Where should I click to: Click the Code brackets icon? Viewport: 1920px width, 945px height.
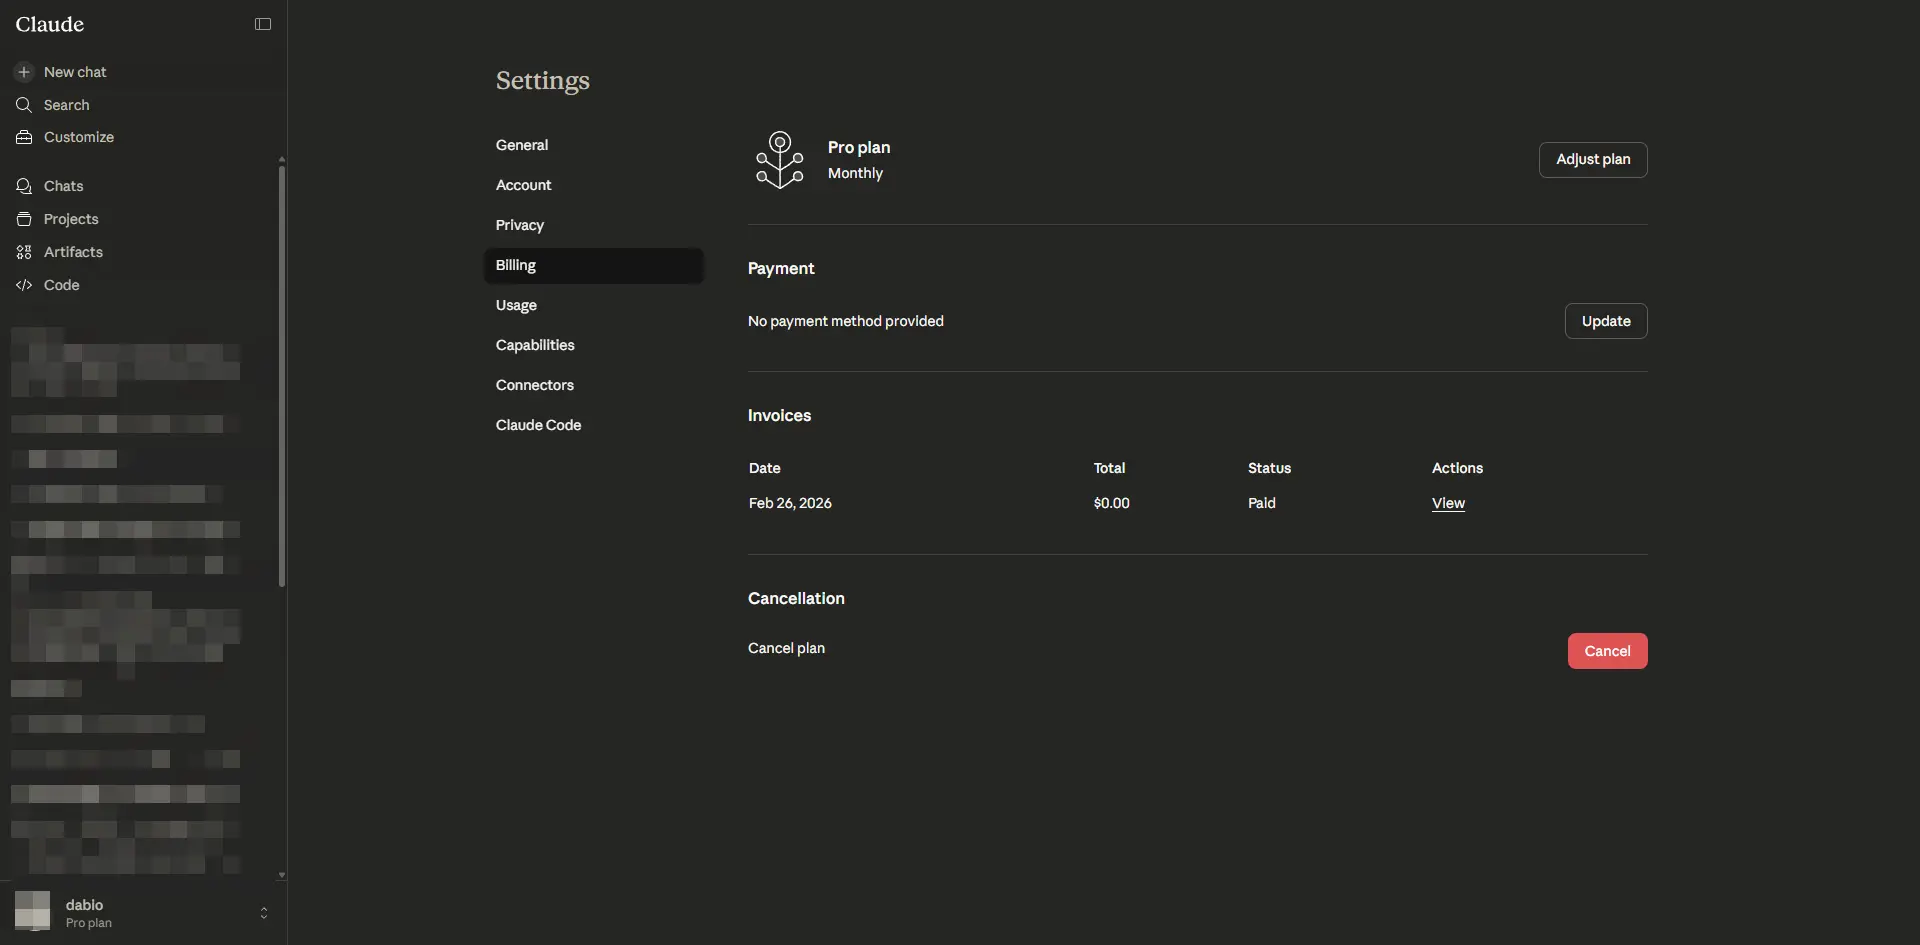[24, 285]
